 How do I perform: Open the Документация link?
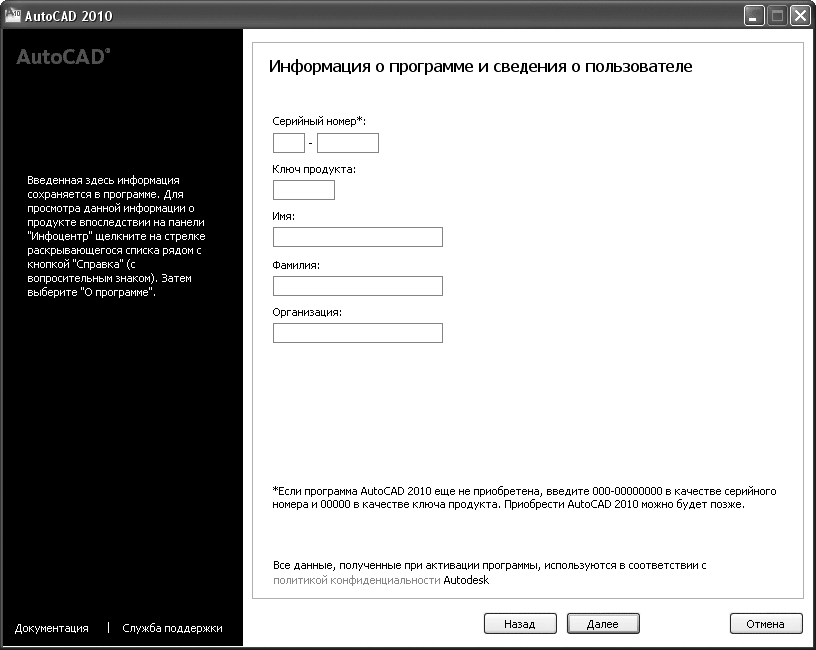(52, 628)
